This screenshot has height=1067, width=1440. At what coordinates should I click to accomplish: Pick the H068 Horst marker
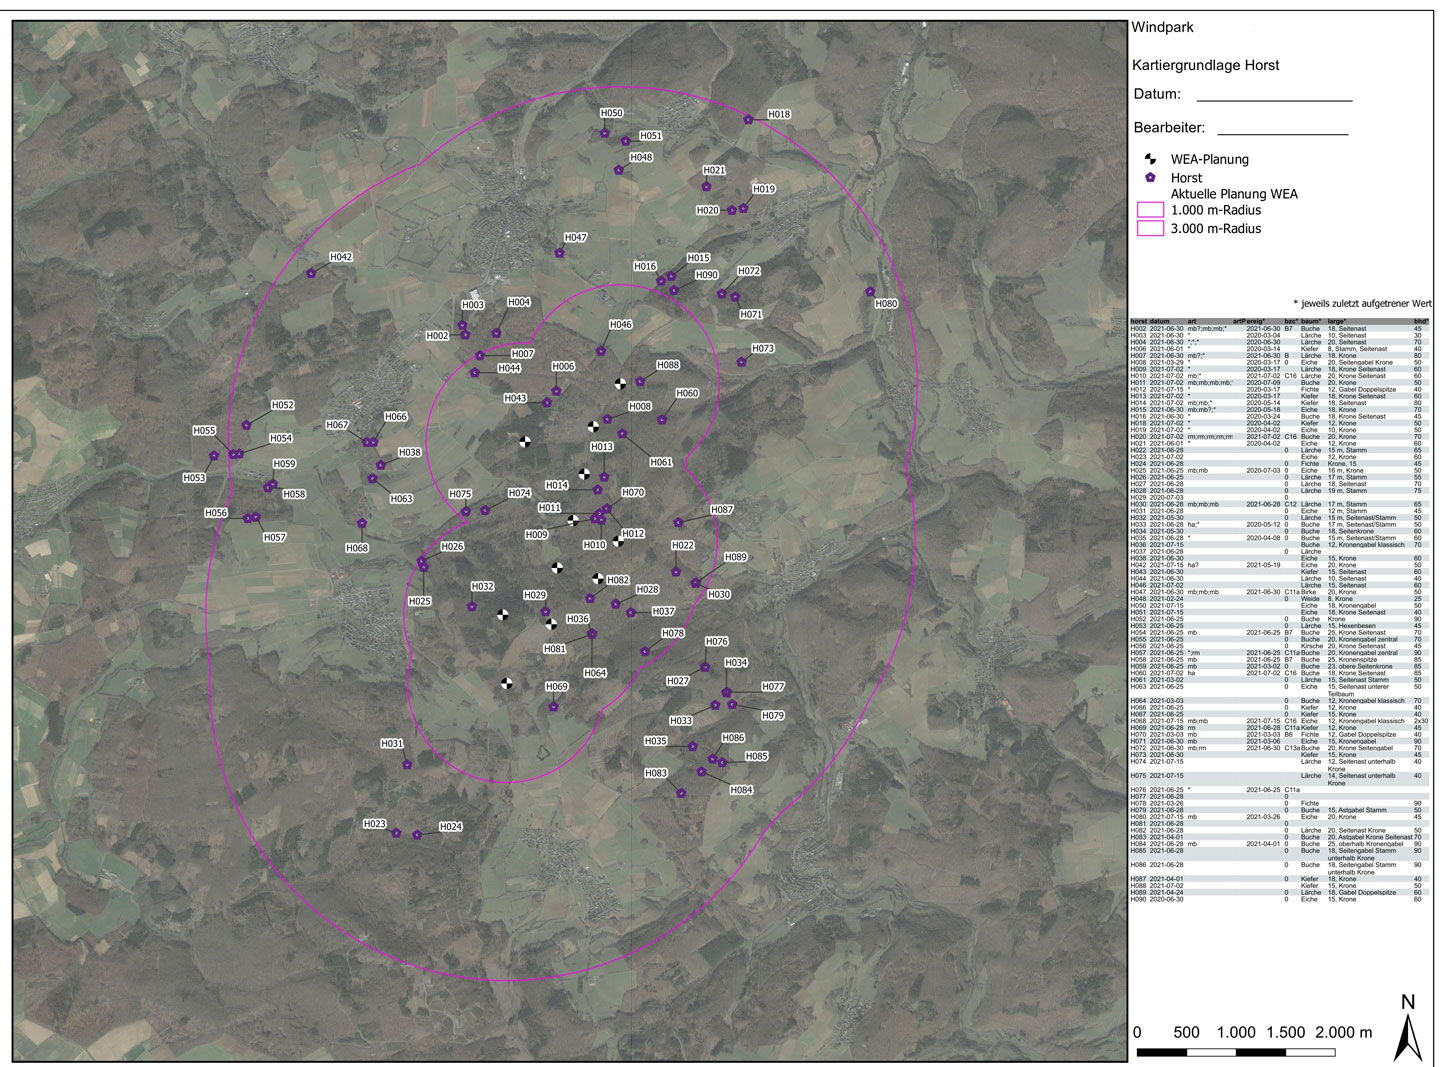point(362,523)
